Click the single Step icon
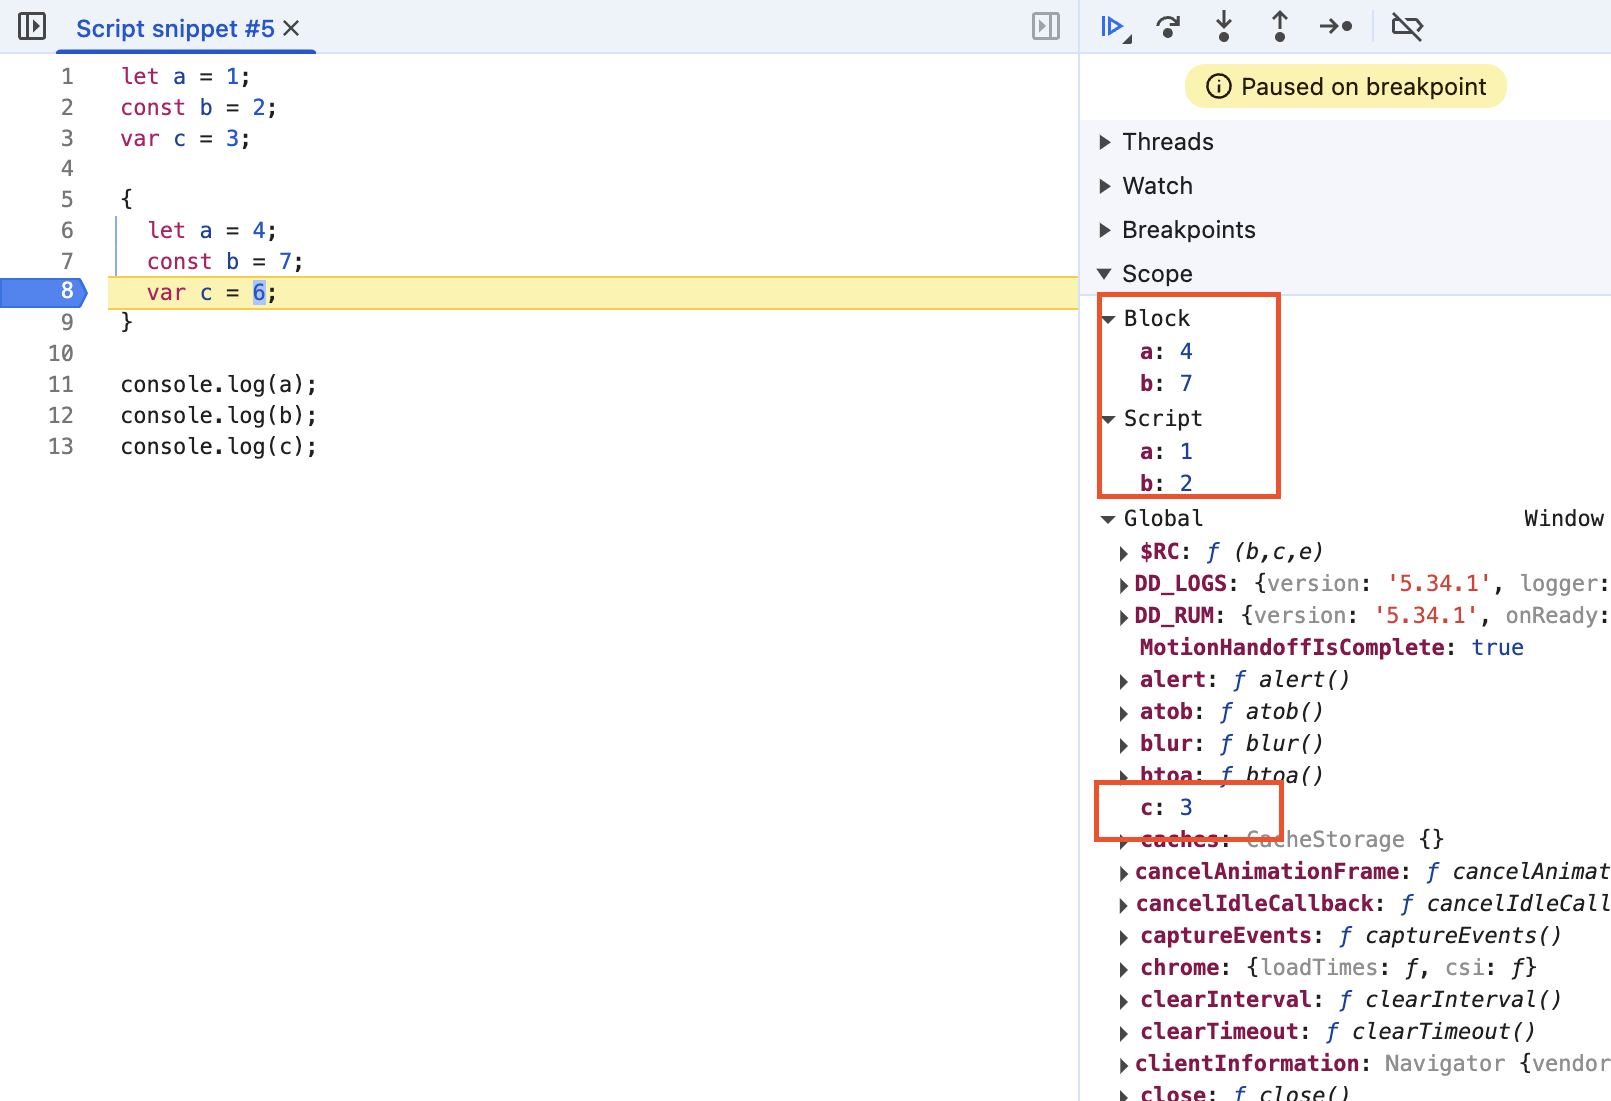This screenshot has width=1611, height=1101. point(1335,27)
